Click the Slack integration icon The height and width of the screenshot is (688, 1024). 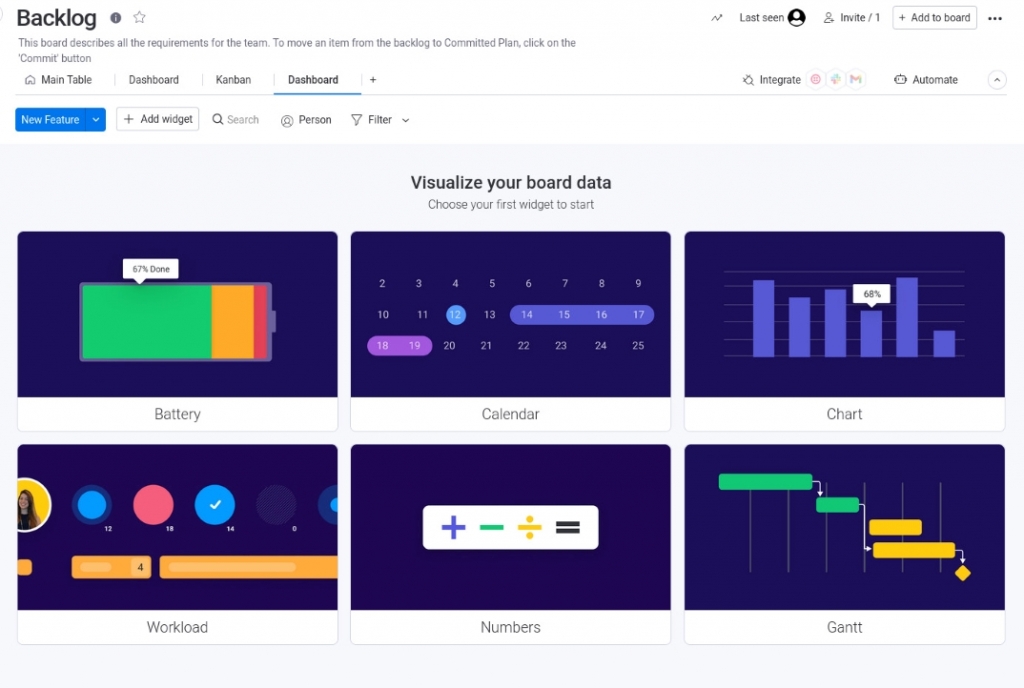pyautogui.click(x=835, y=80)
